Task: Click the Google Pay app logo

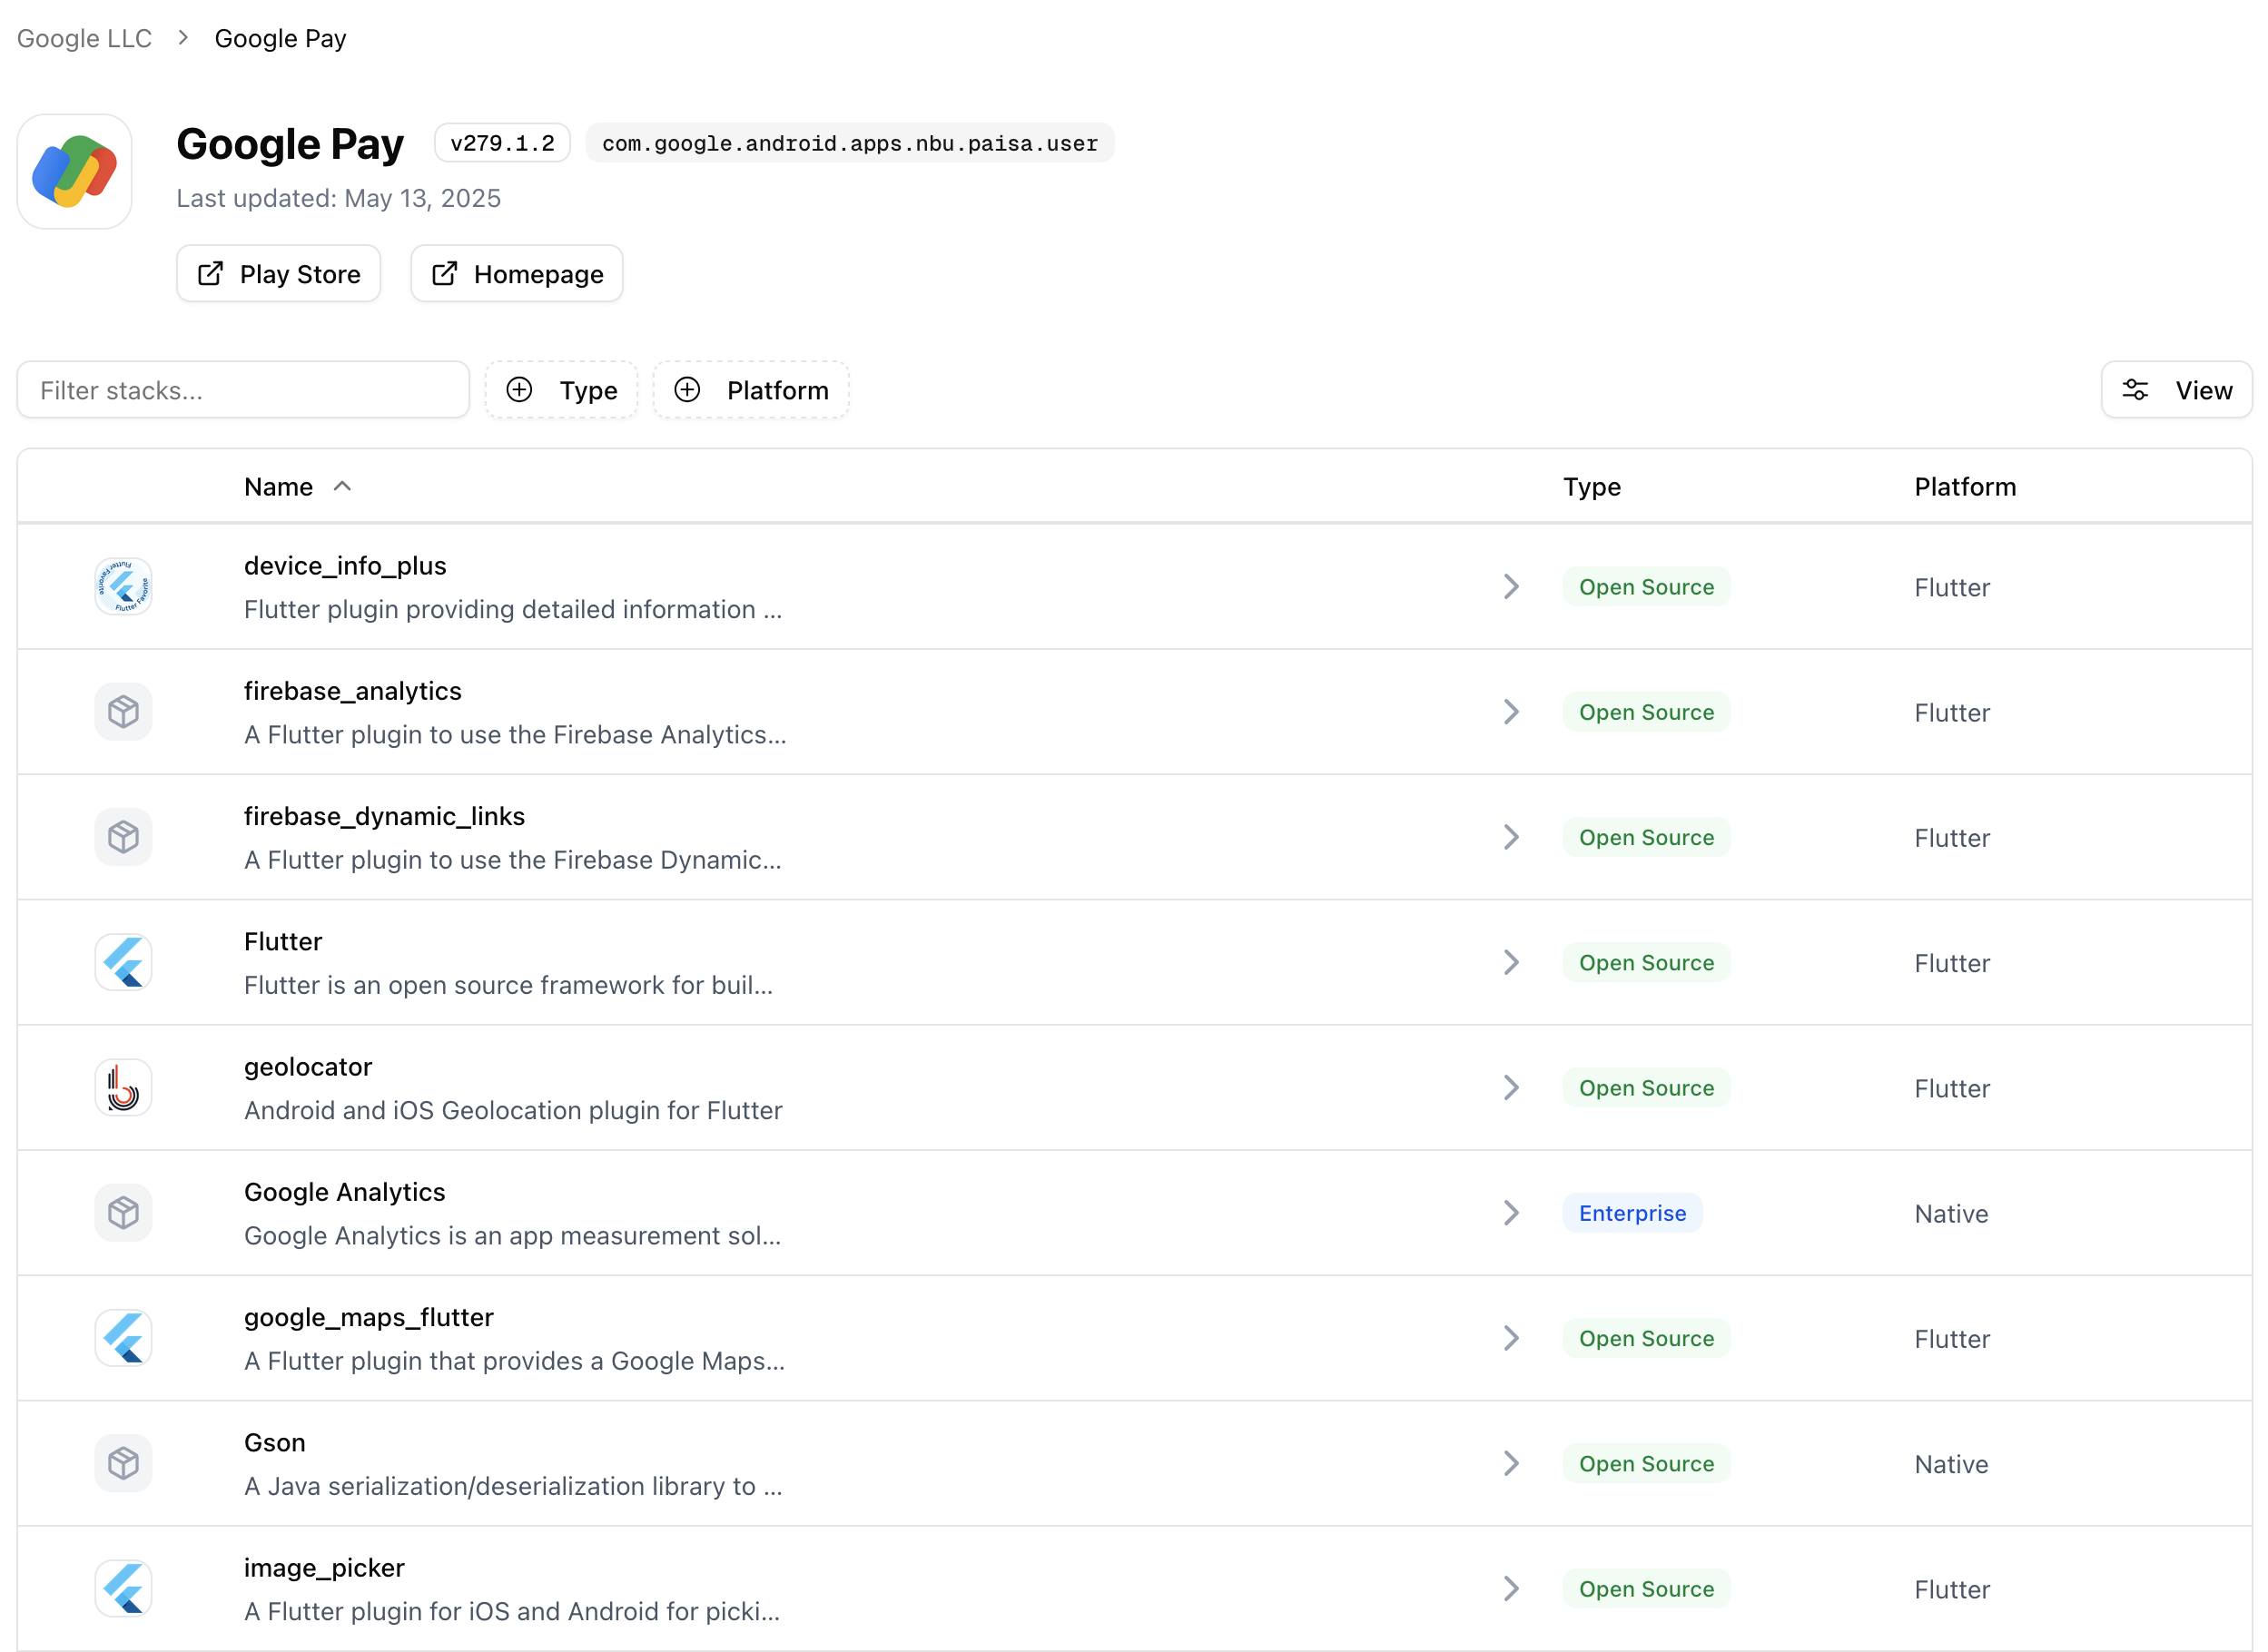Action: click(x=74, y=171)
